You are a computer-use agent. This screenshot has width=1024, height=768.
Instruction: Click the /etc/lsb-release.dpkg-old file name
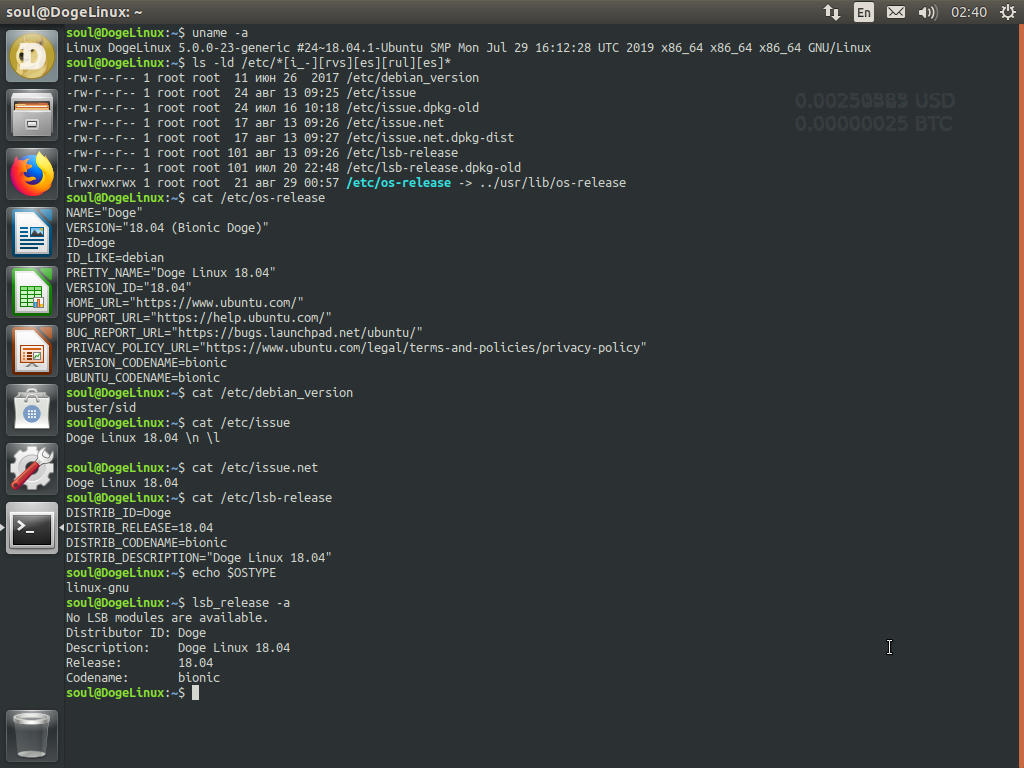(x=434, y=168)
